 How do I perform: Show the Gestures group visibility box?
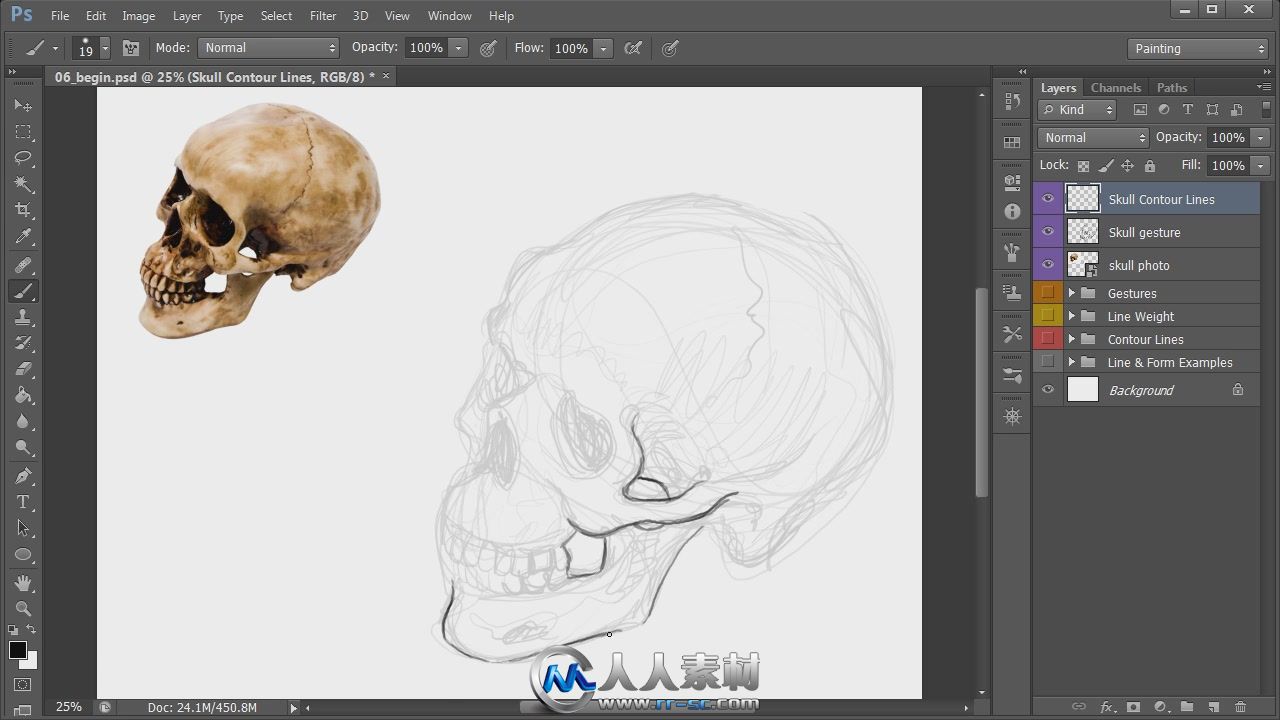tap(1048, 293)
